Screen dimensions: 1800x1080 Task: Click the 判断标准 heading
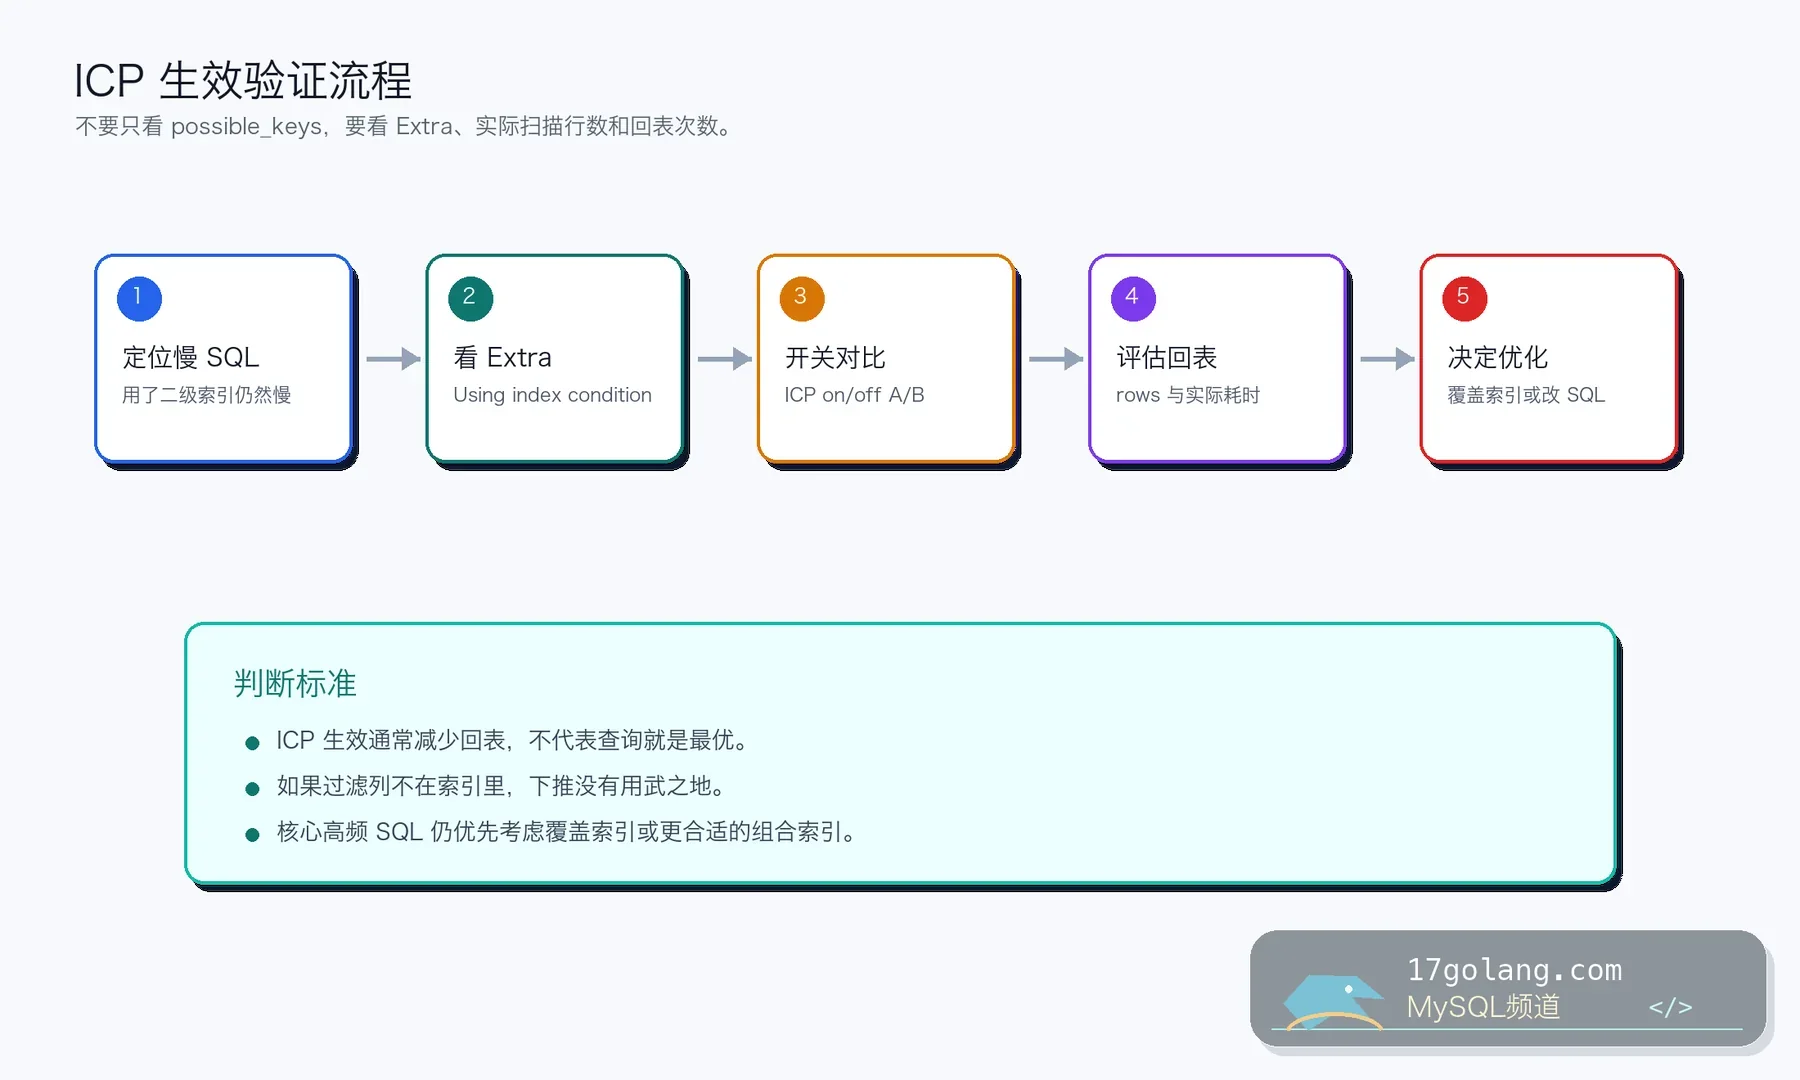pyautogui.click(x=295, y=684)
